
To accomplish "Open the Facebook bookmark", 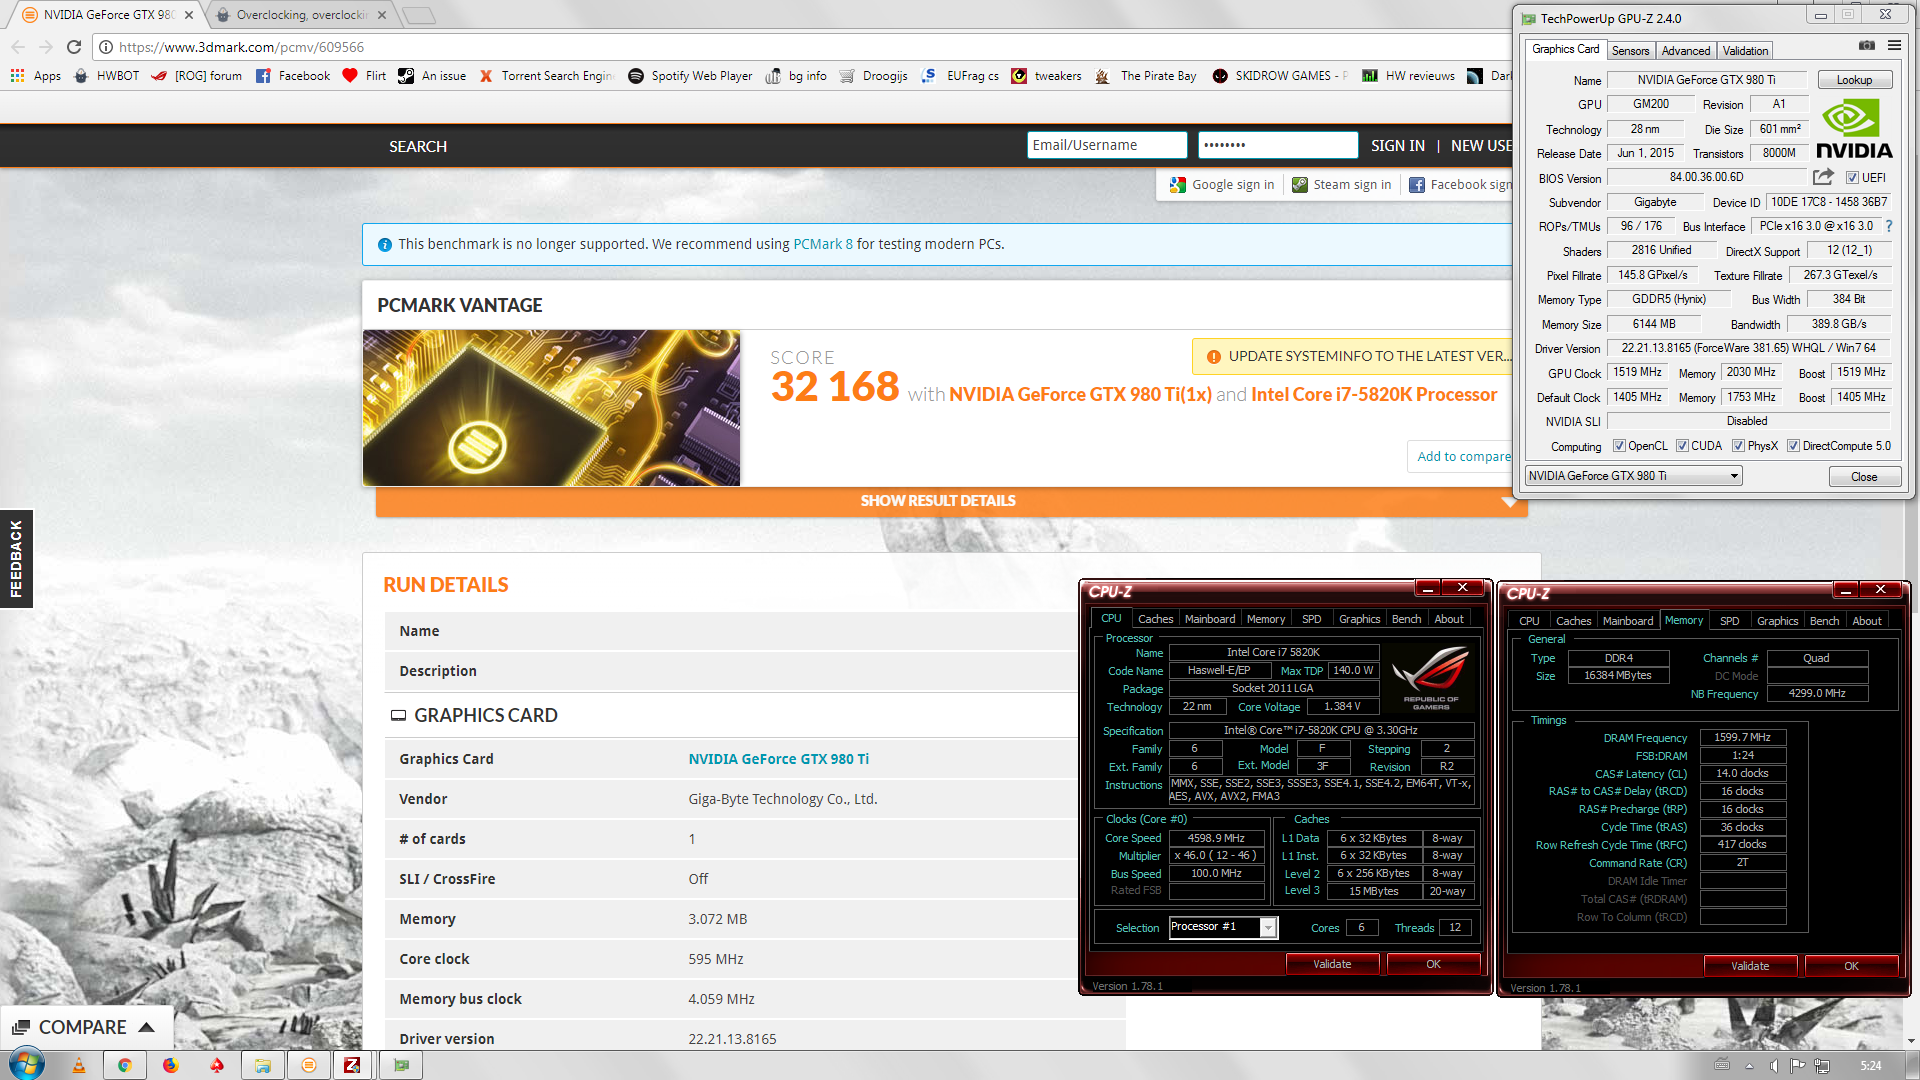I will pyautogui.click(x=293, y=76).
